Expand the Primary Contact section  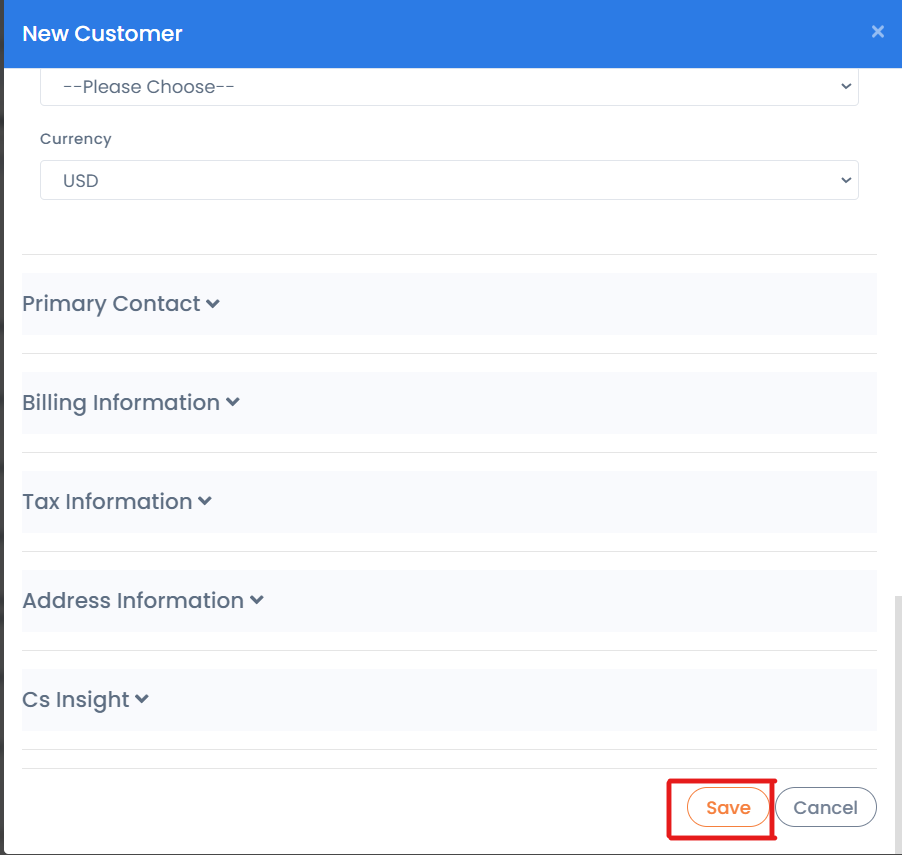[x=449, y=304]
